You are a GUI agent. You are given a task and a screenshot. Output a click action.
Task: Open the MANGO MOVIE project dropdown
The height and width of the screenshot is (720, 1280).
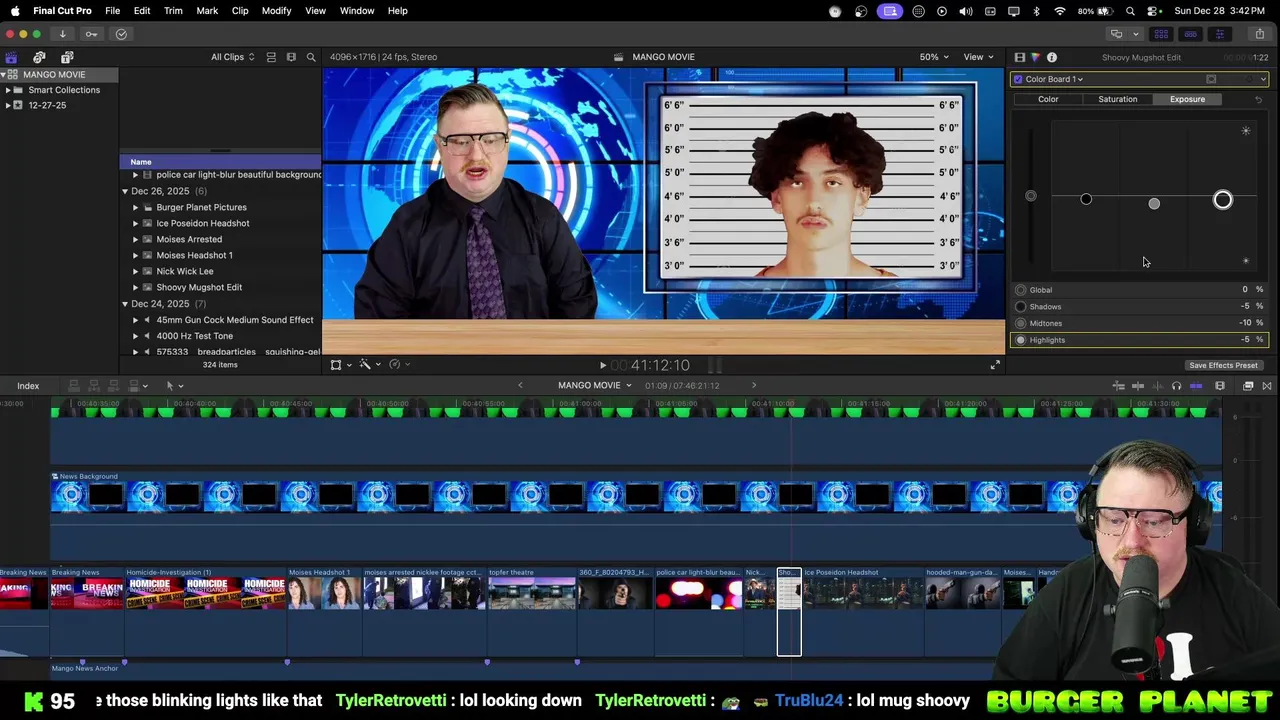595,386
